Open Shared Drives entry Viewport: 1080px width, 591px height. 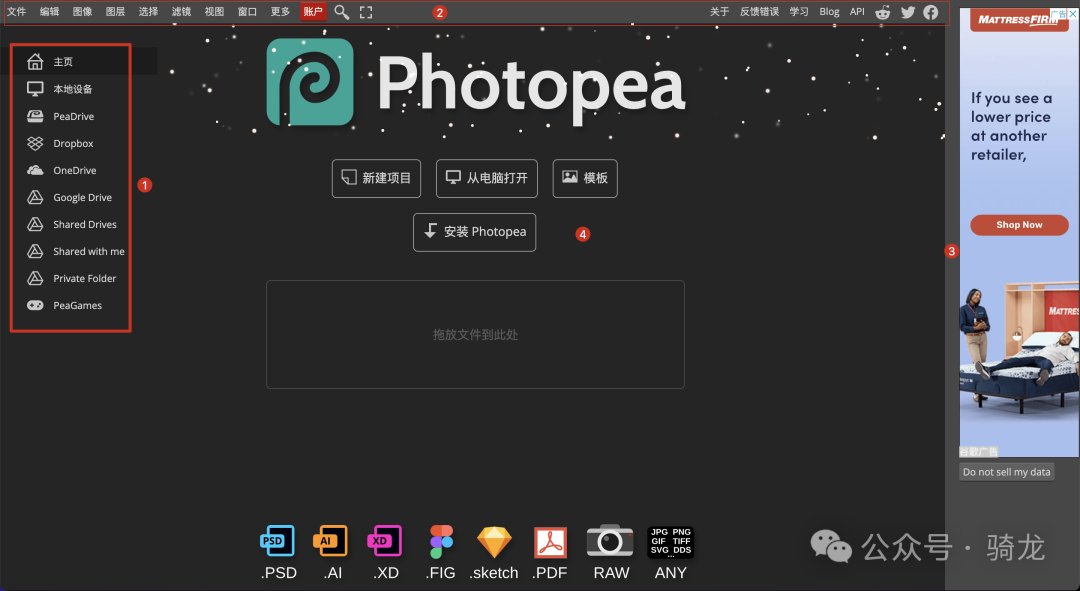point(72,225)
